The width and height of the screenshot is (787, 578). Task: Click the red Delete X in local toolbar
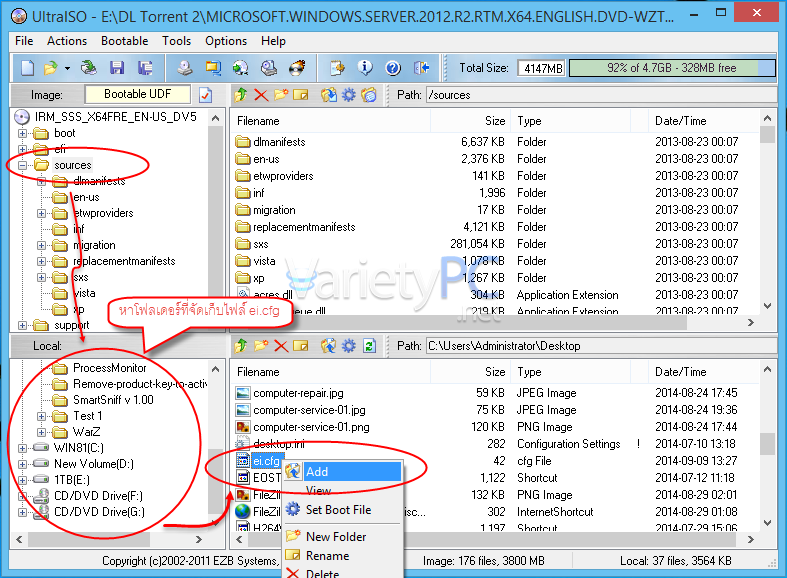click(281, 346)
